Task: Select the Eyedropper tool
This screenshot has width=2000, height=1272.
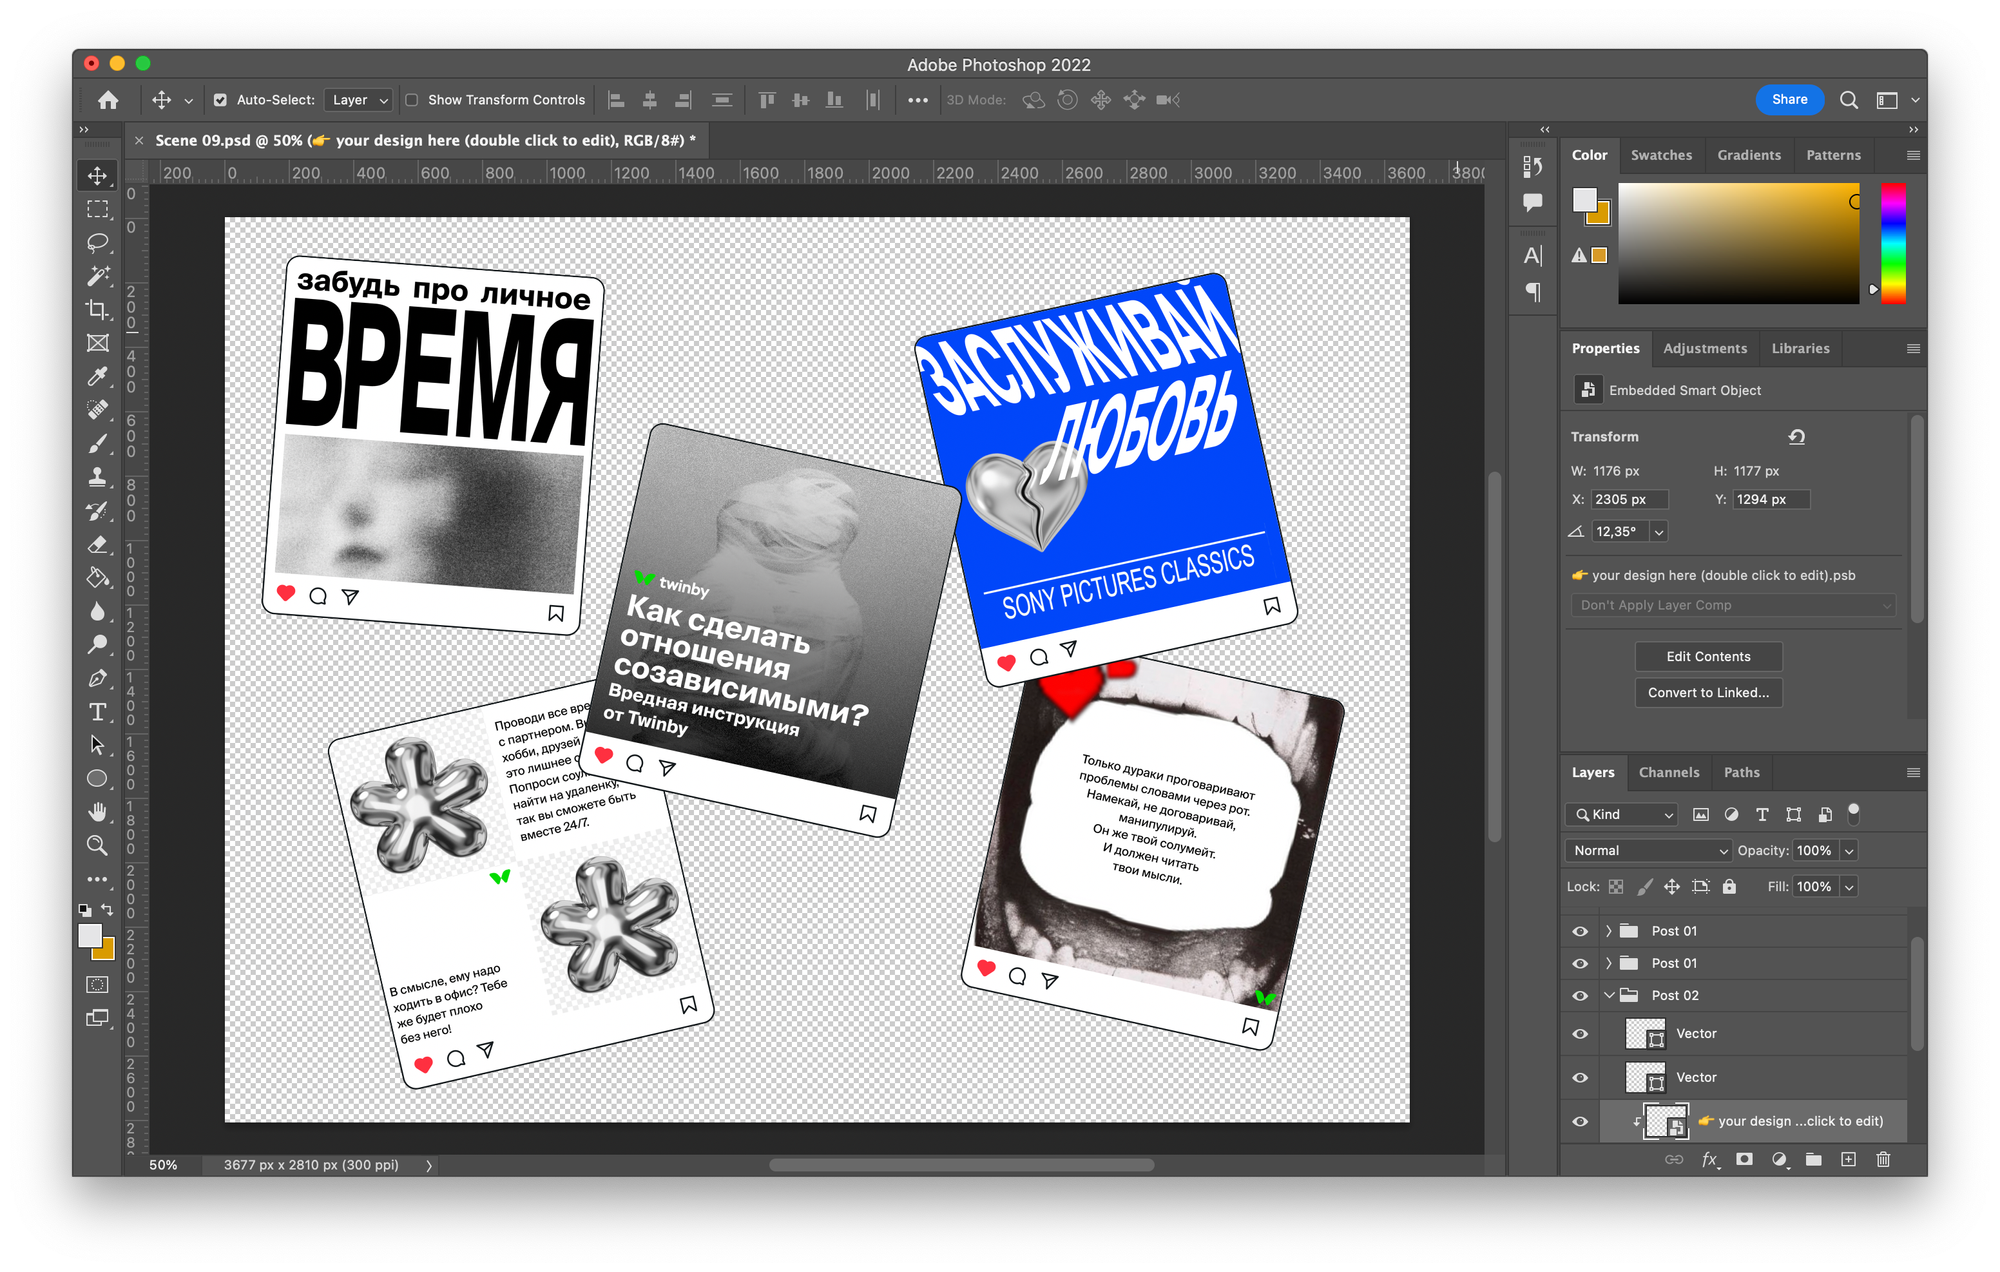Action: tap(97, 377)
